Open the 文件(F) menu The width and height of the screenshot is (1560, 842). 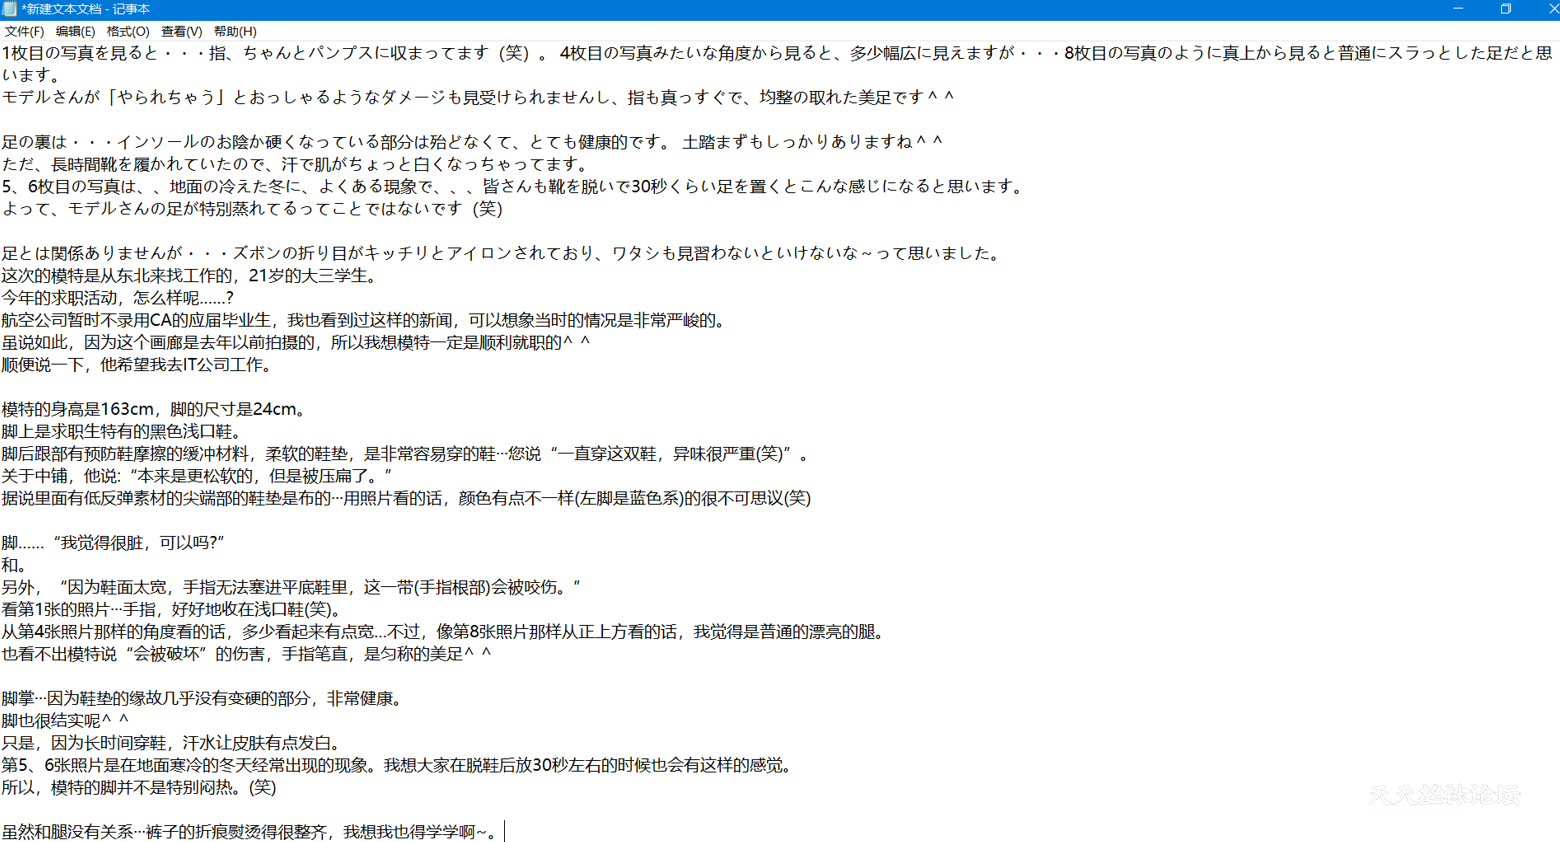click(x=23, y=32)
